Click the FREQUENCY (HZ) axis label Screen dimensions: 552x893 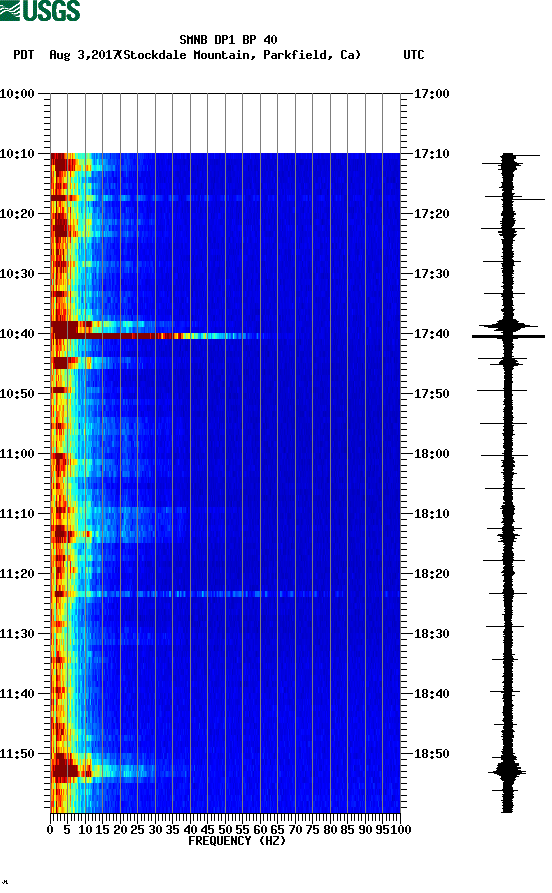click(x=236, y=841)
